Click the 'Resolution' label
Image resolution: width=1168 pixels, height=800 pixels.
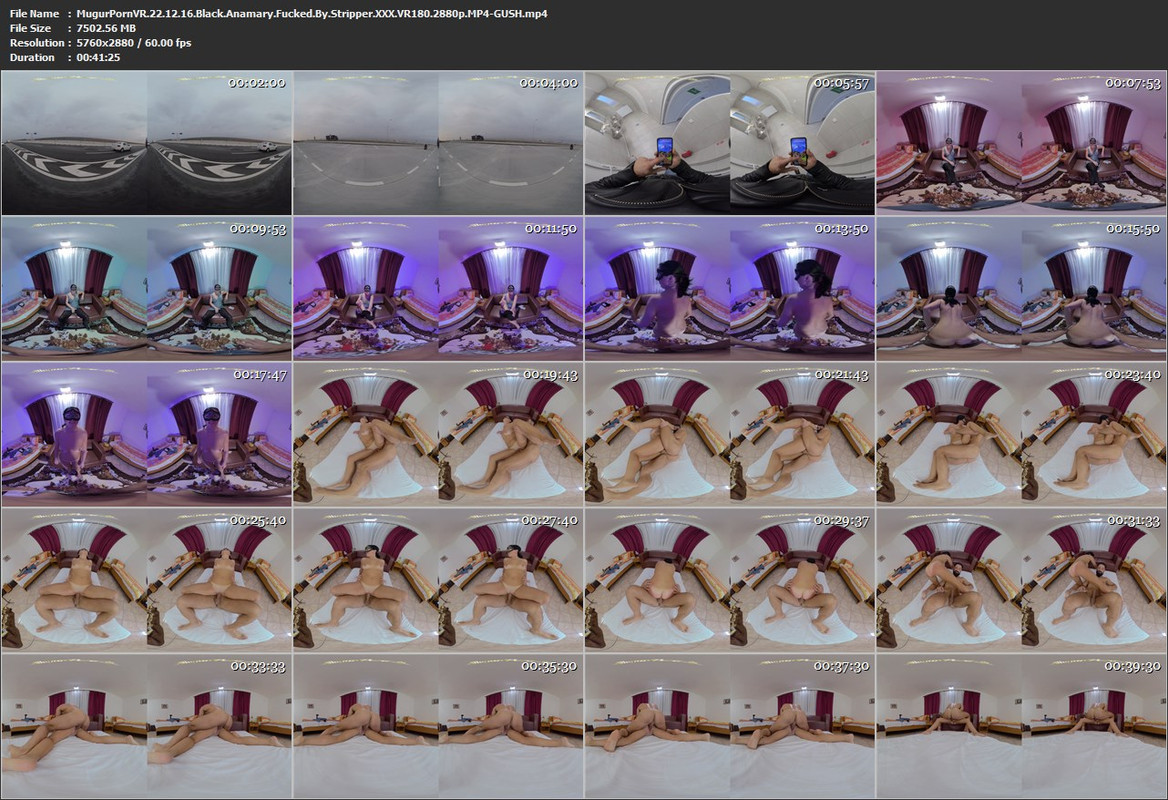(x=36, y=42)
